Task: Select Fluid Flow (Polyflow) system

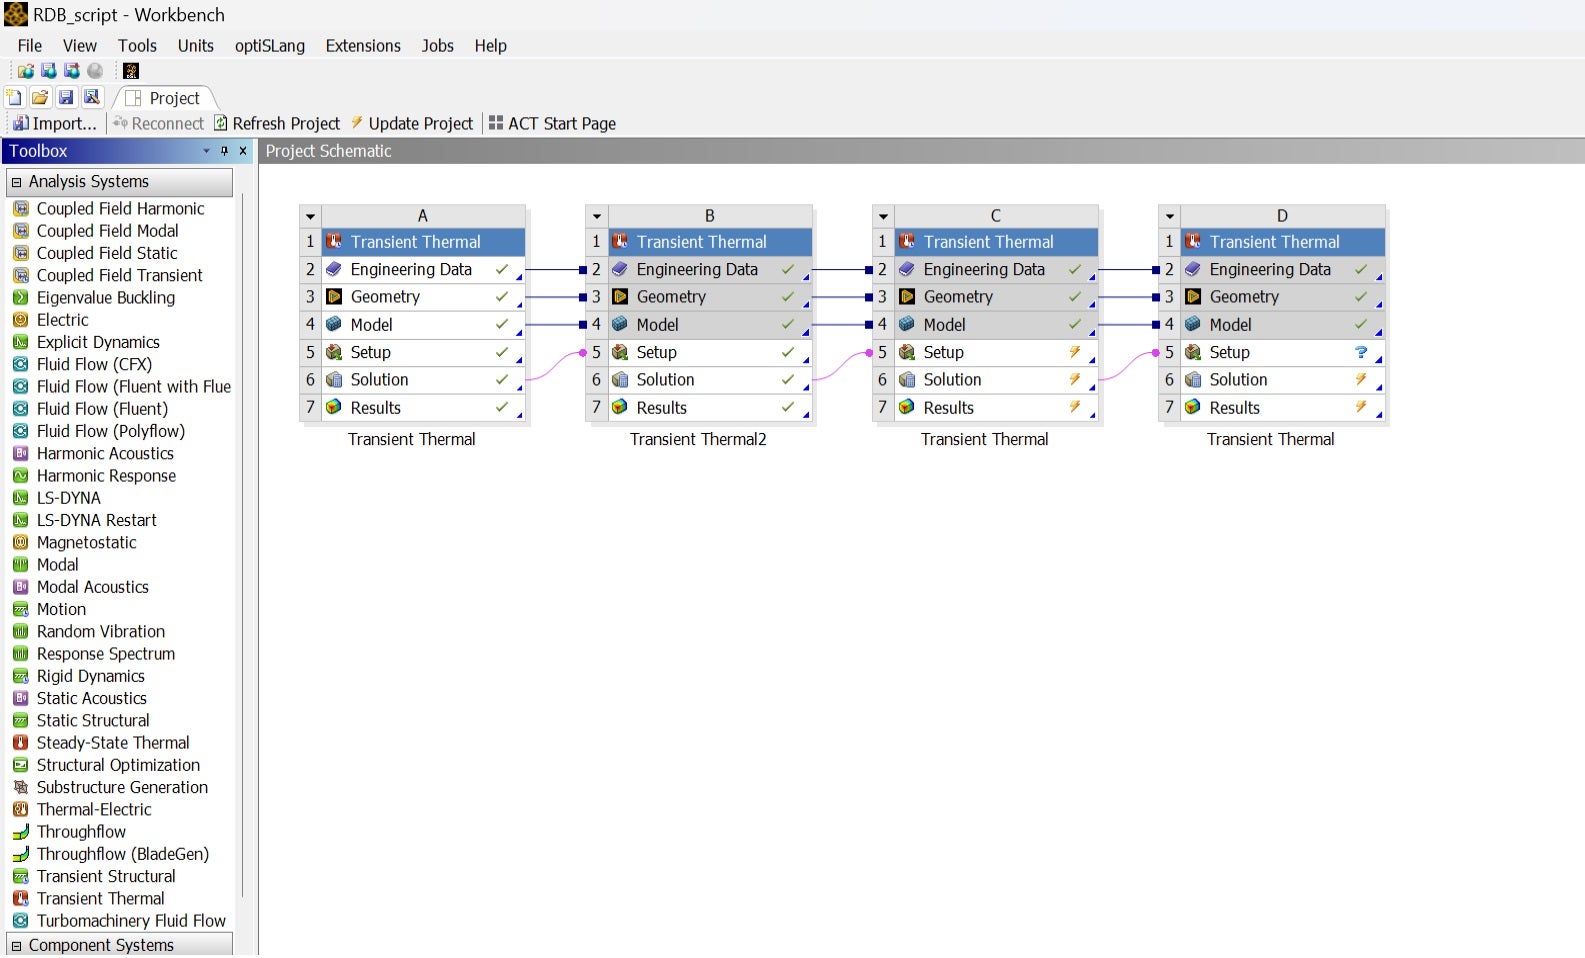Action: click(x=99, y=431)
